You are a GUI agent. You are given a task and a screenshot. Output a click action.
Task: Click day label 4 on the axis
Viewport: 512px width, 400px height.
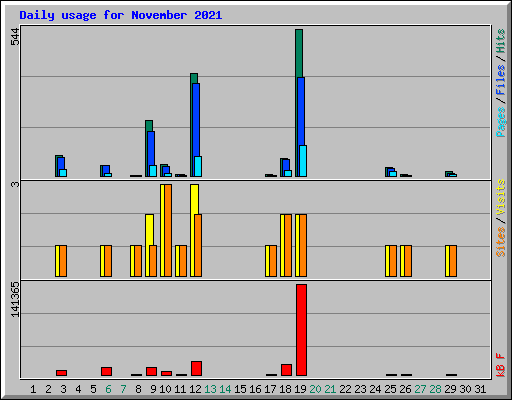pyautogui.click(x=78, y=389)
